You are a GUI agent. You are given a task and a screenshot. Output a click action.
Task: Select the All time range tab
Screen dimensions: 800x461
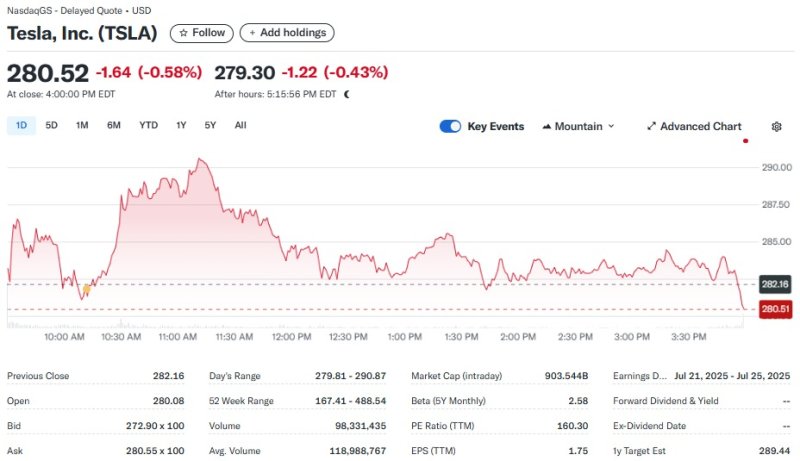pyautogui.click(x=240, y=125)
